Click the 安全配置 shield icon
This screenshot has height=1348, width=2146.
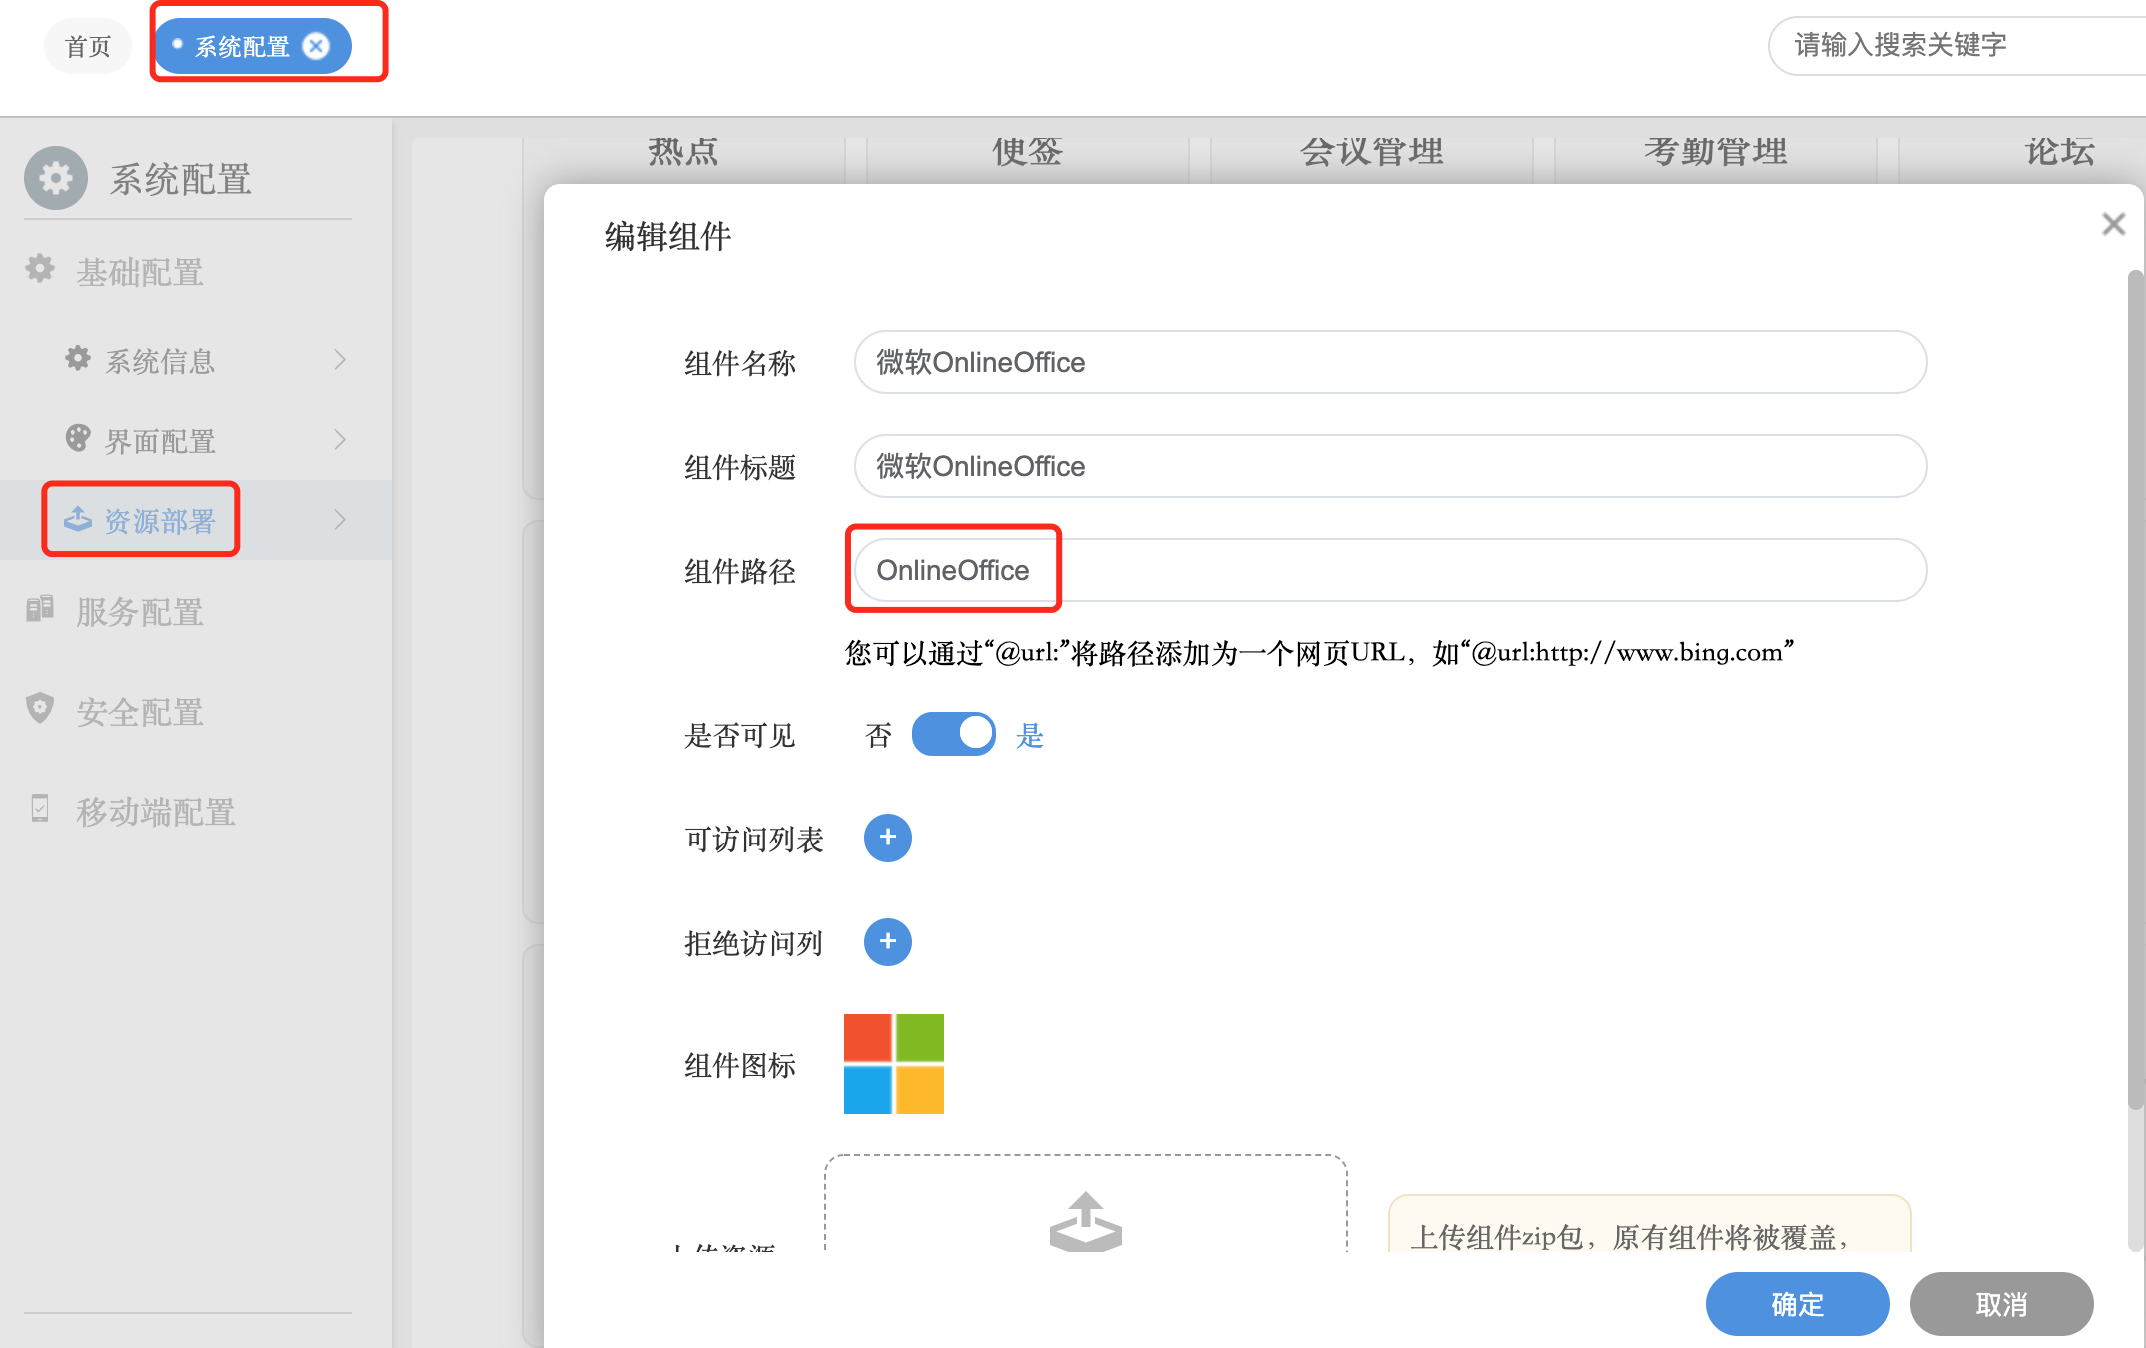pyautogui.click(x=40, y=709)
